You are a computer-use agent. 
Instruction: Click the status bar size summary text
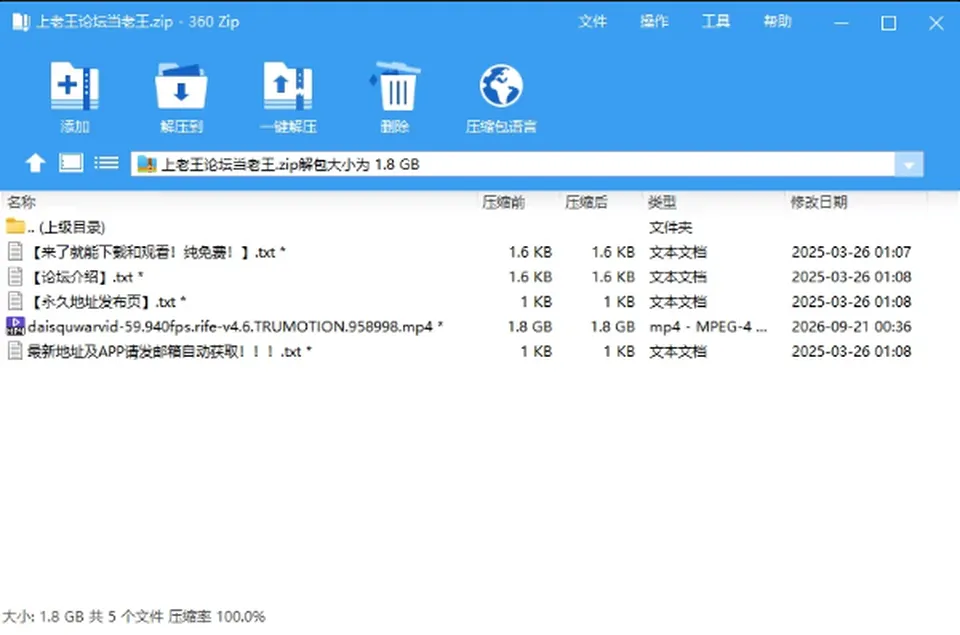tap(134, 616)
